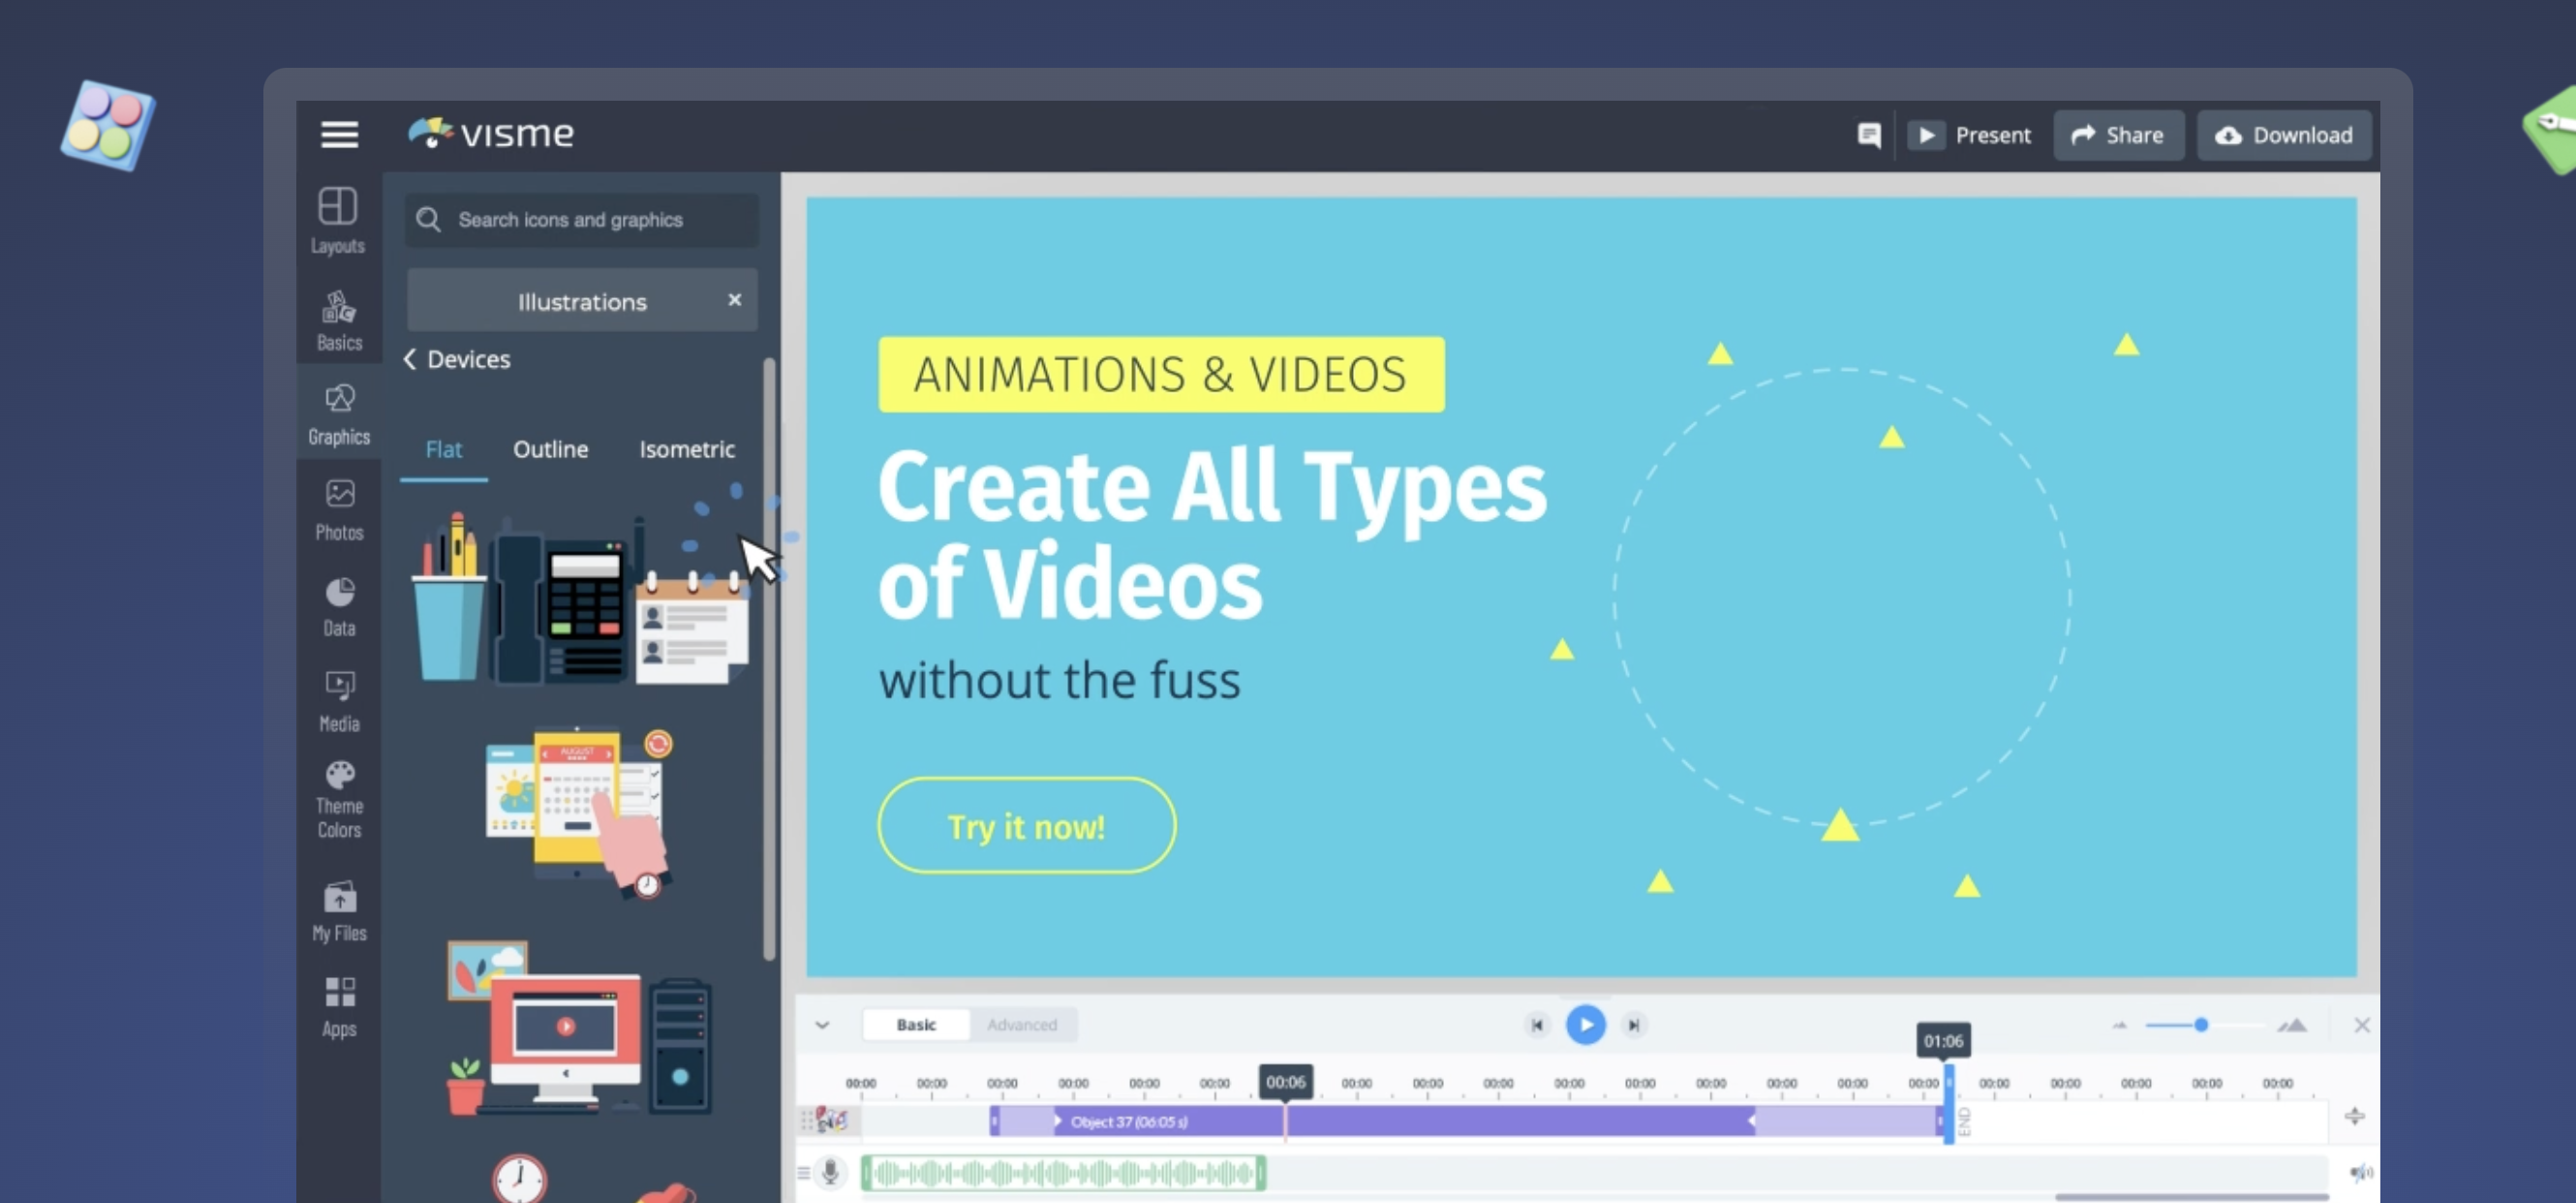Open the Theme Colors panel

pyautogui.click(x=339, y=800)
